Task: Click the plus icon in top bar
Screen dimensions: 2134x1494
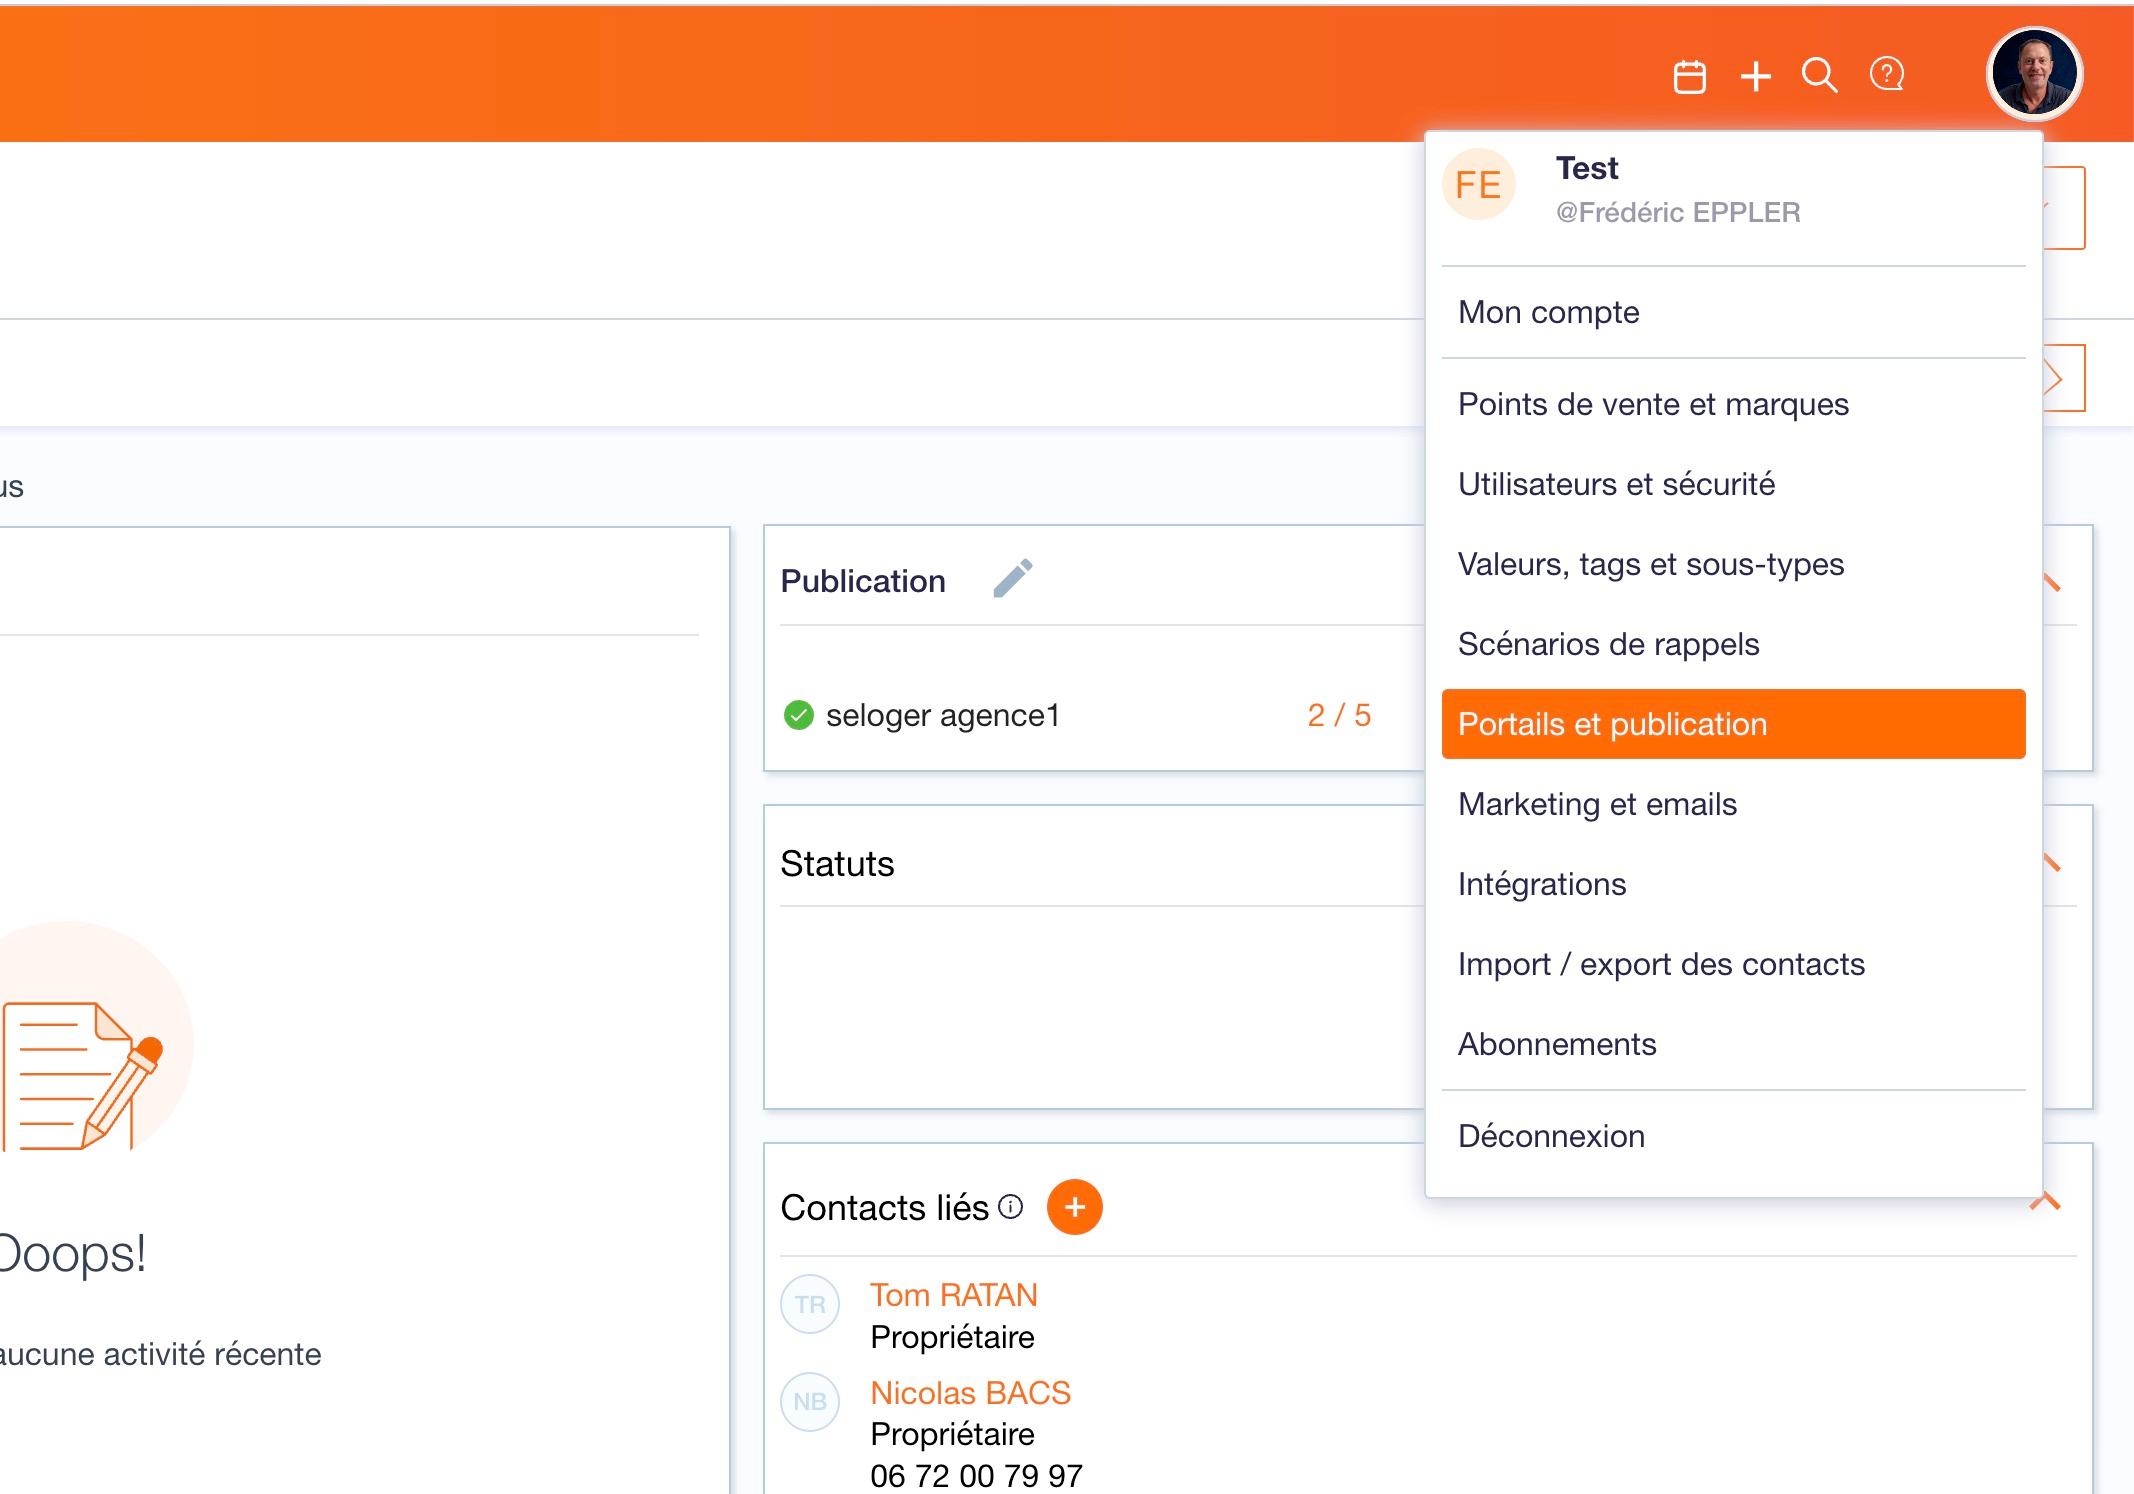Action: [1756, 76]
